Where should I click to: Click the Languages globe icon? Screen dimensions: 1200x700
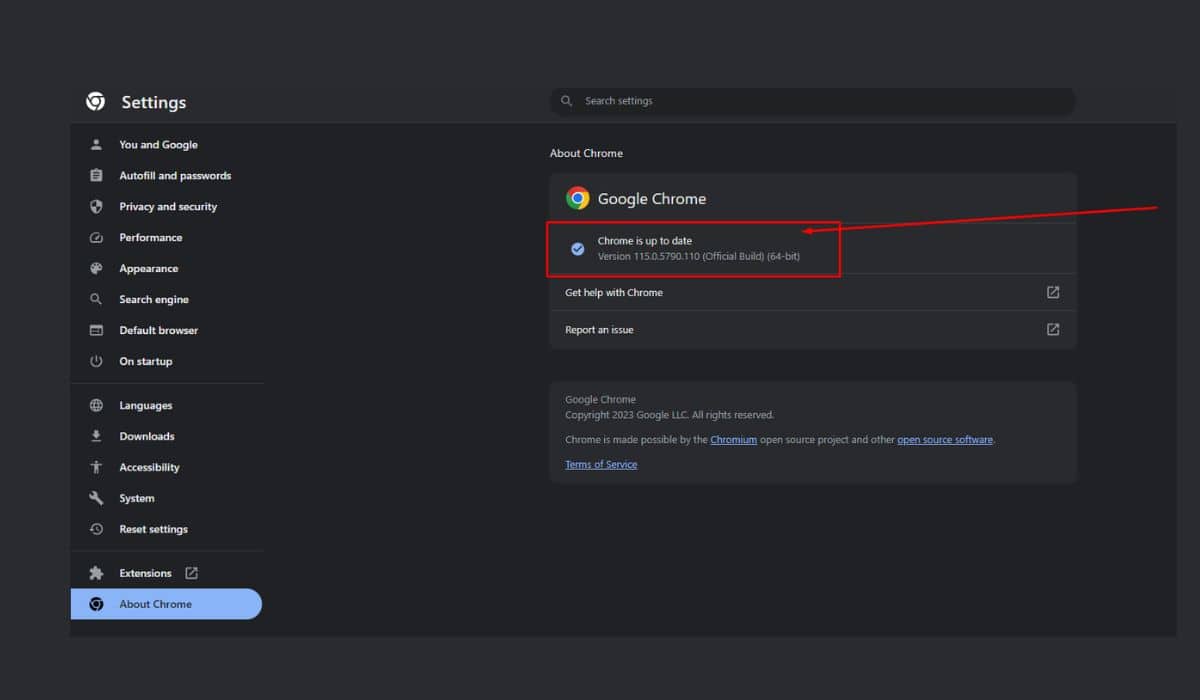click(96, 406)
